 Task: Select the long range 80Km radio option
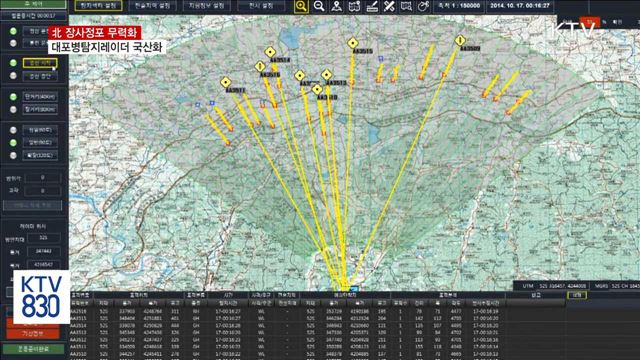tap(13, 109)
